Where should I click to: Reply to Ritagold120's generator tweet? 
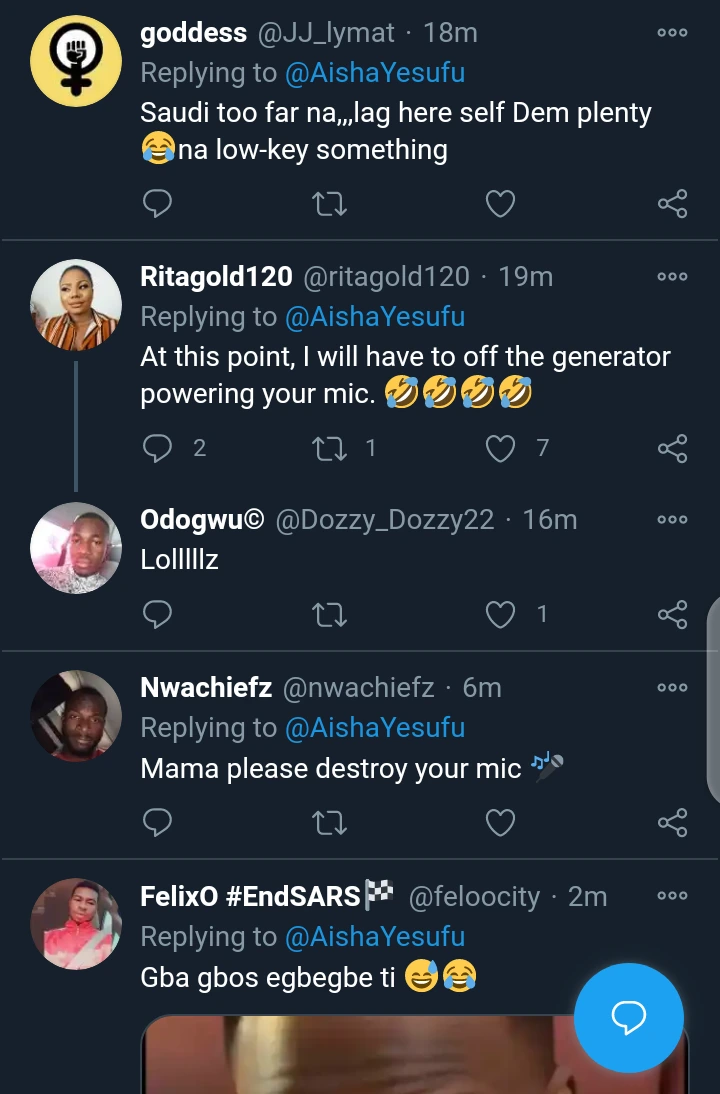click(x=158, y=448)
